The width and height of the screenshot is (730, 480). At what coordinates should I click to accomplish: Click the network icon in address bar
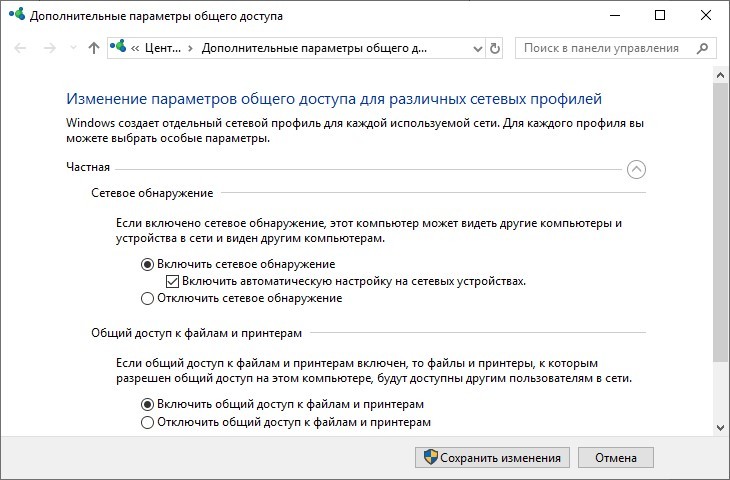(121, 48)
